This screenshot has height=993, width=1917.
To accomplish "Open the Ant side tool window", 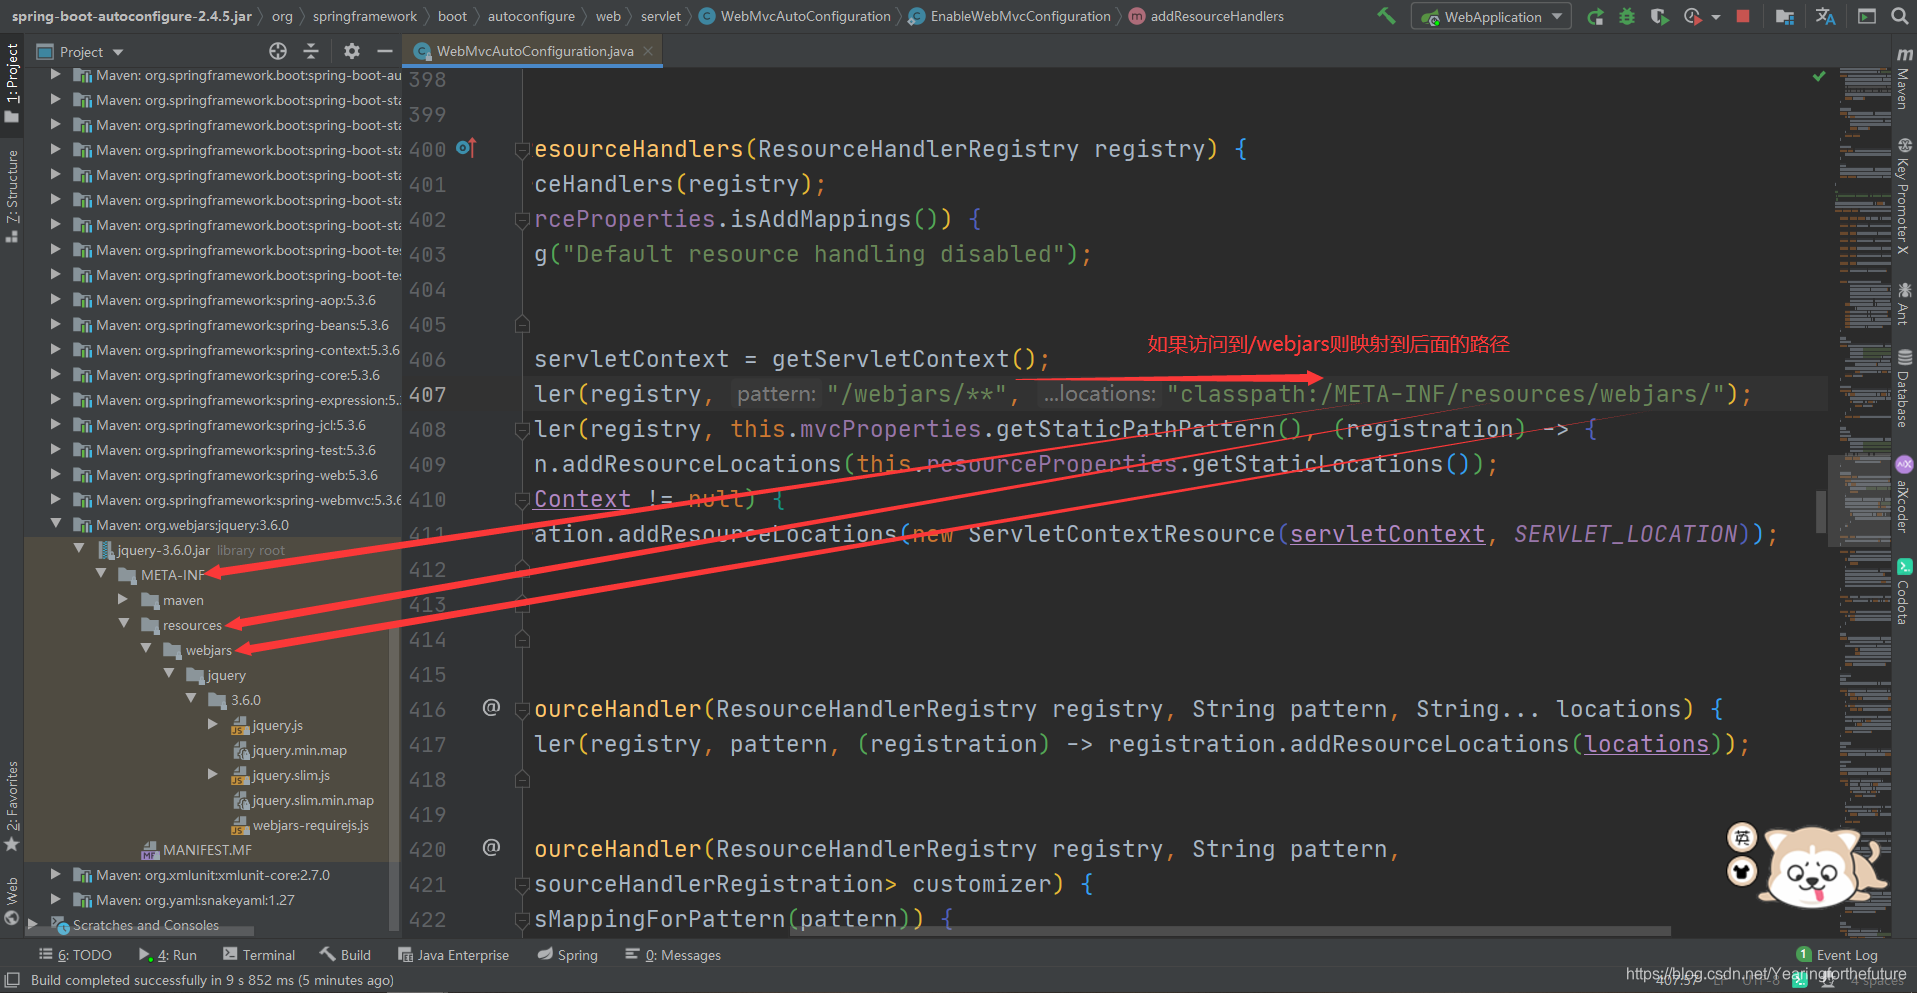I will [1904, 305].
